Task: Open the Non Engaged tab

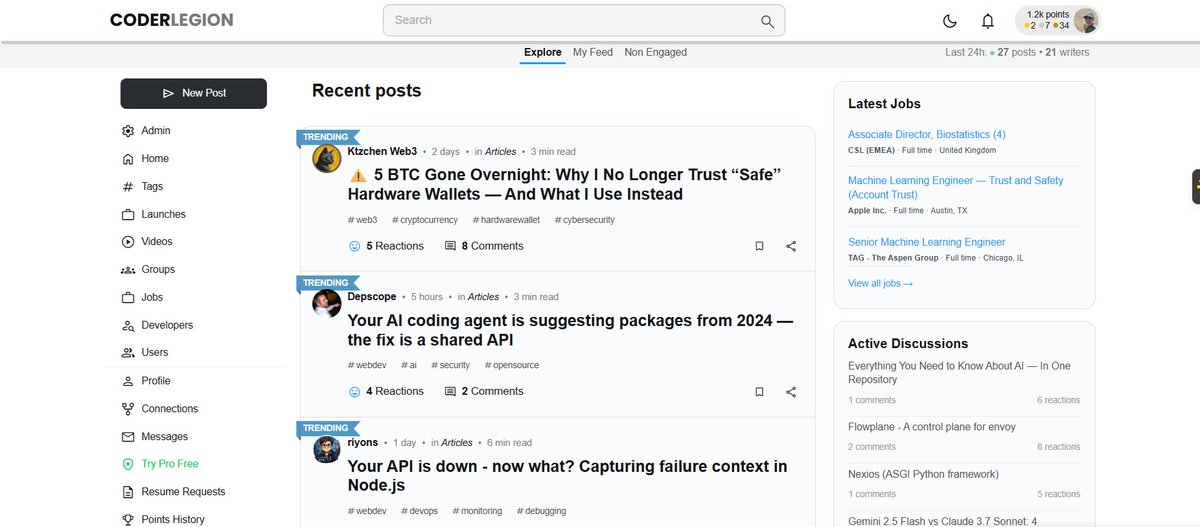Action: (x=656, y=52)
